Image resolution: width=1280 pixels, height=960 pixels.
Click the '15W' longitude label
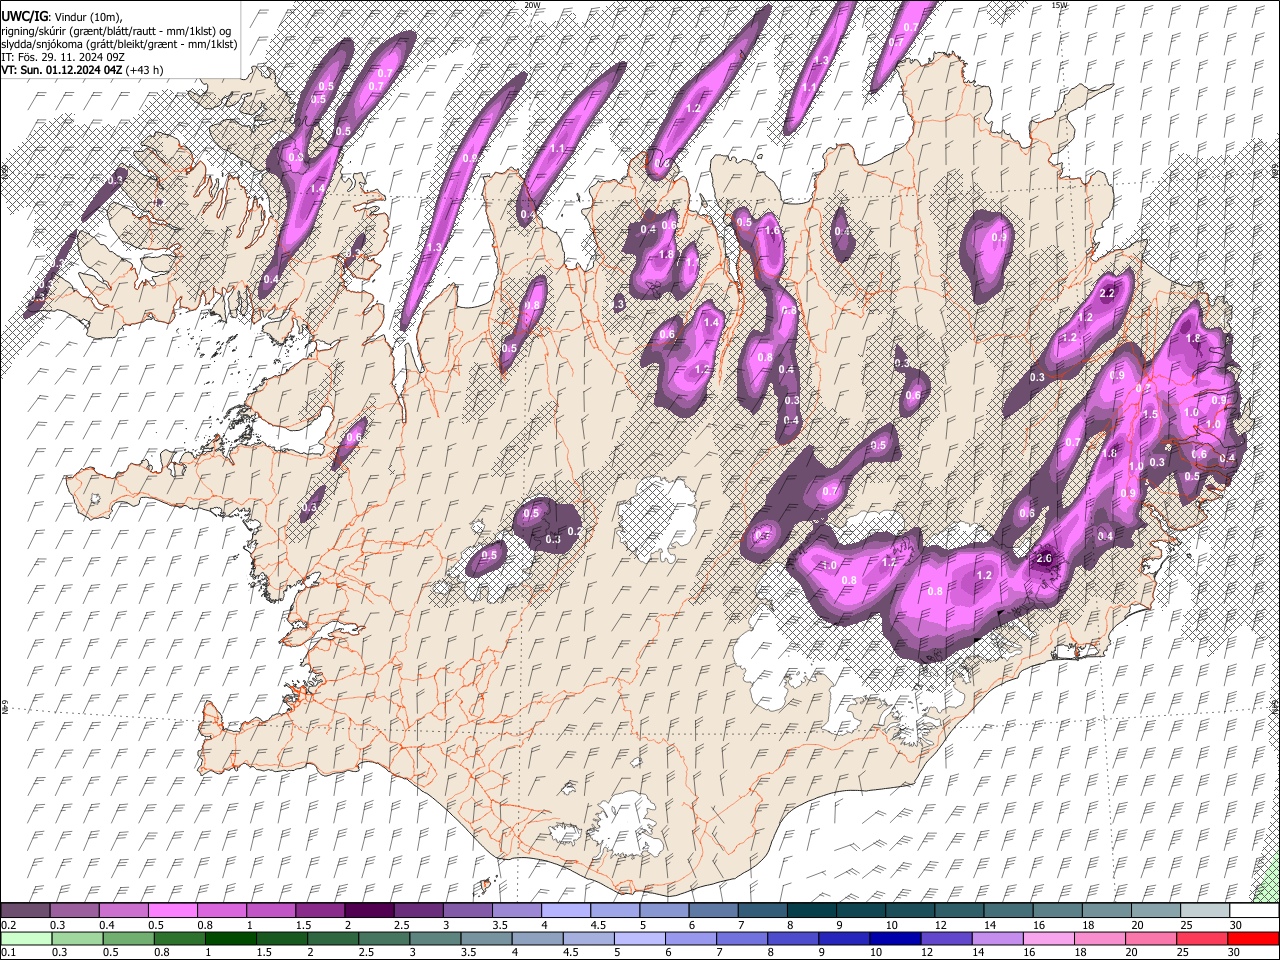point(1059,5)
